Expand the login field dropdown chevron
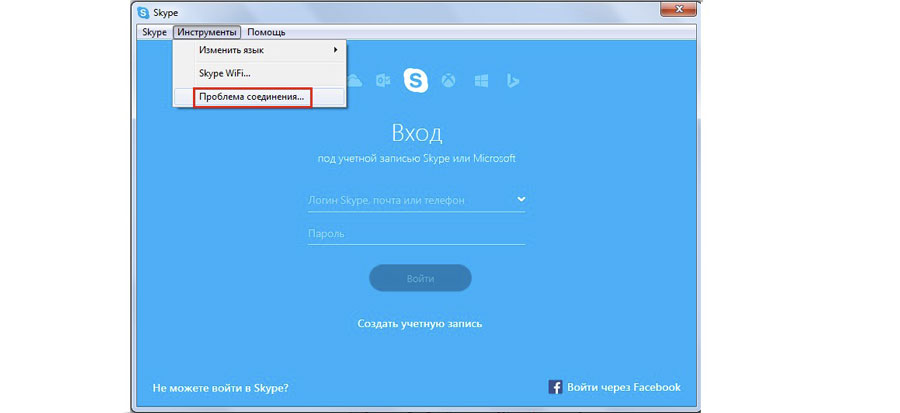 pos(521,199)
